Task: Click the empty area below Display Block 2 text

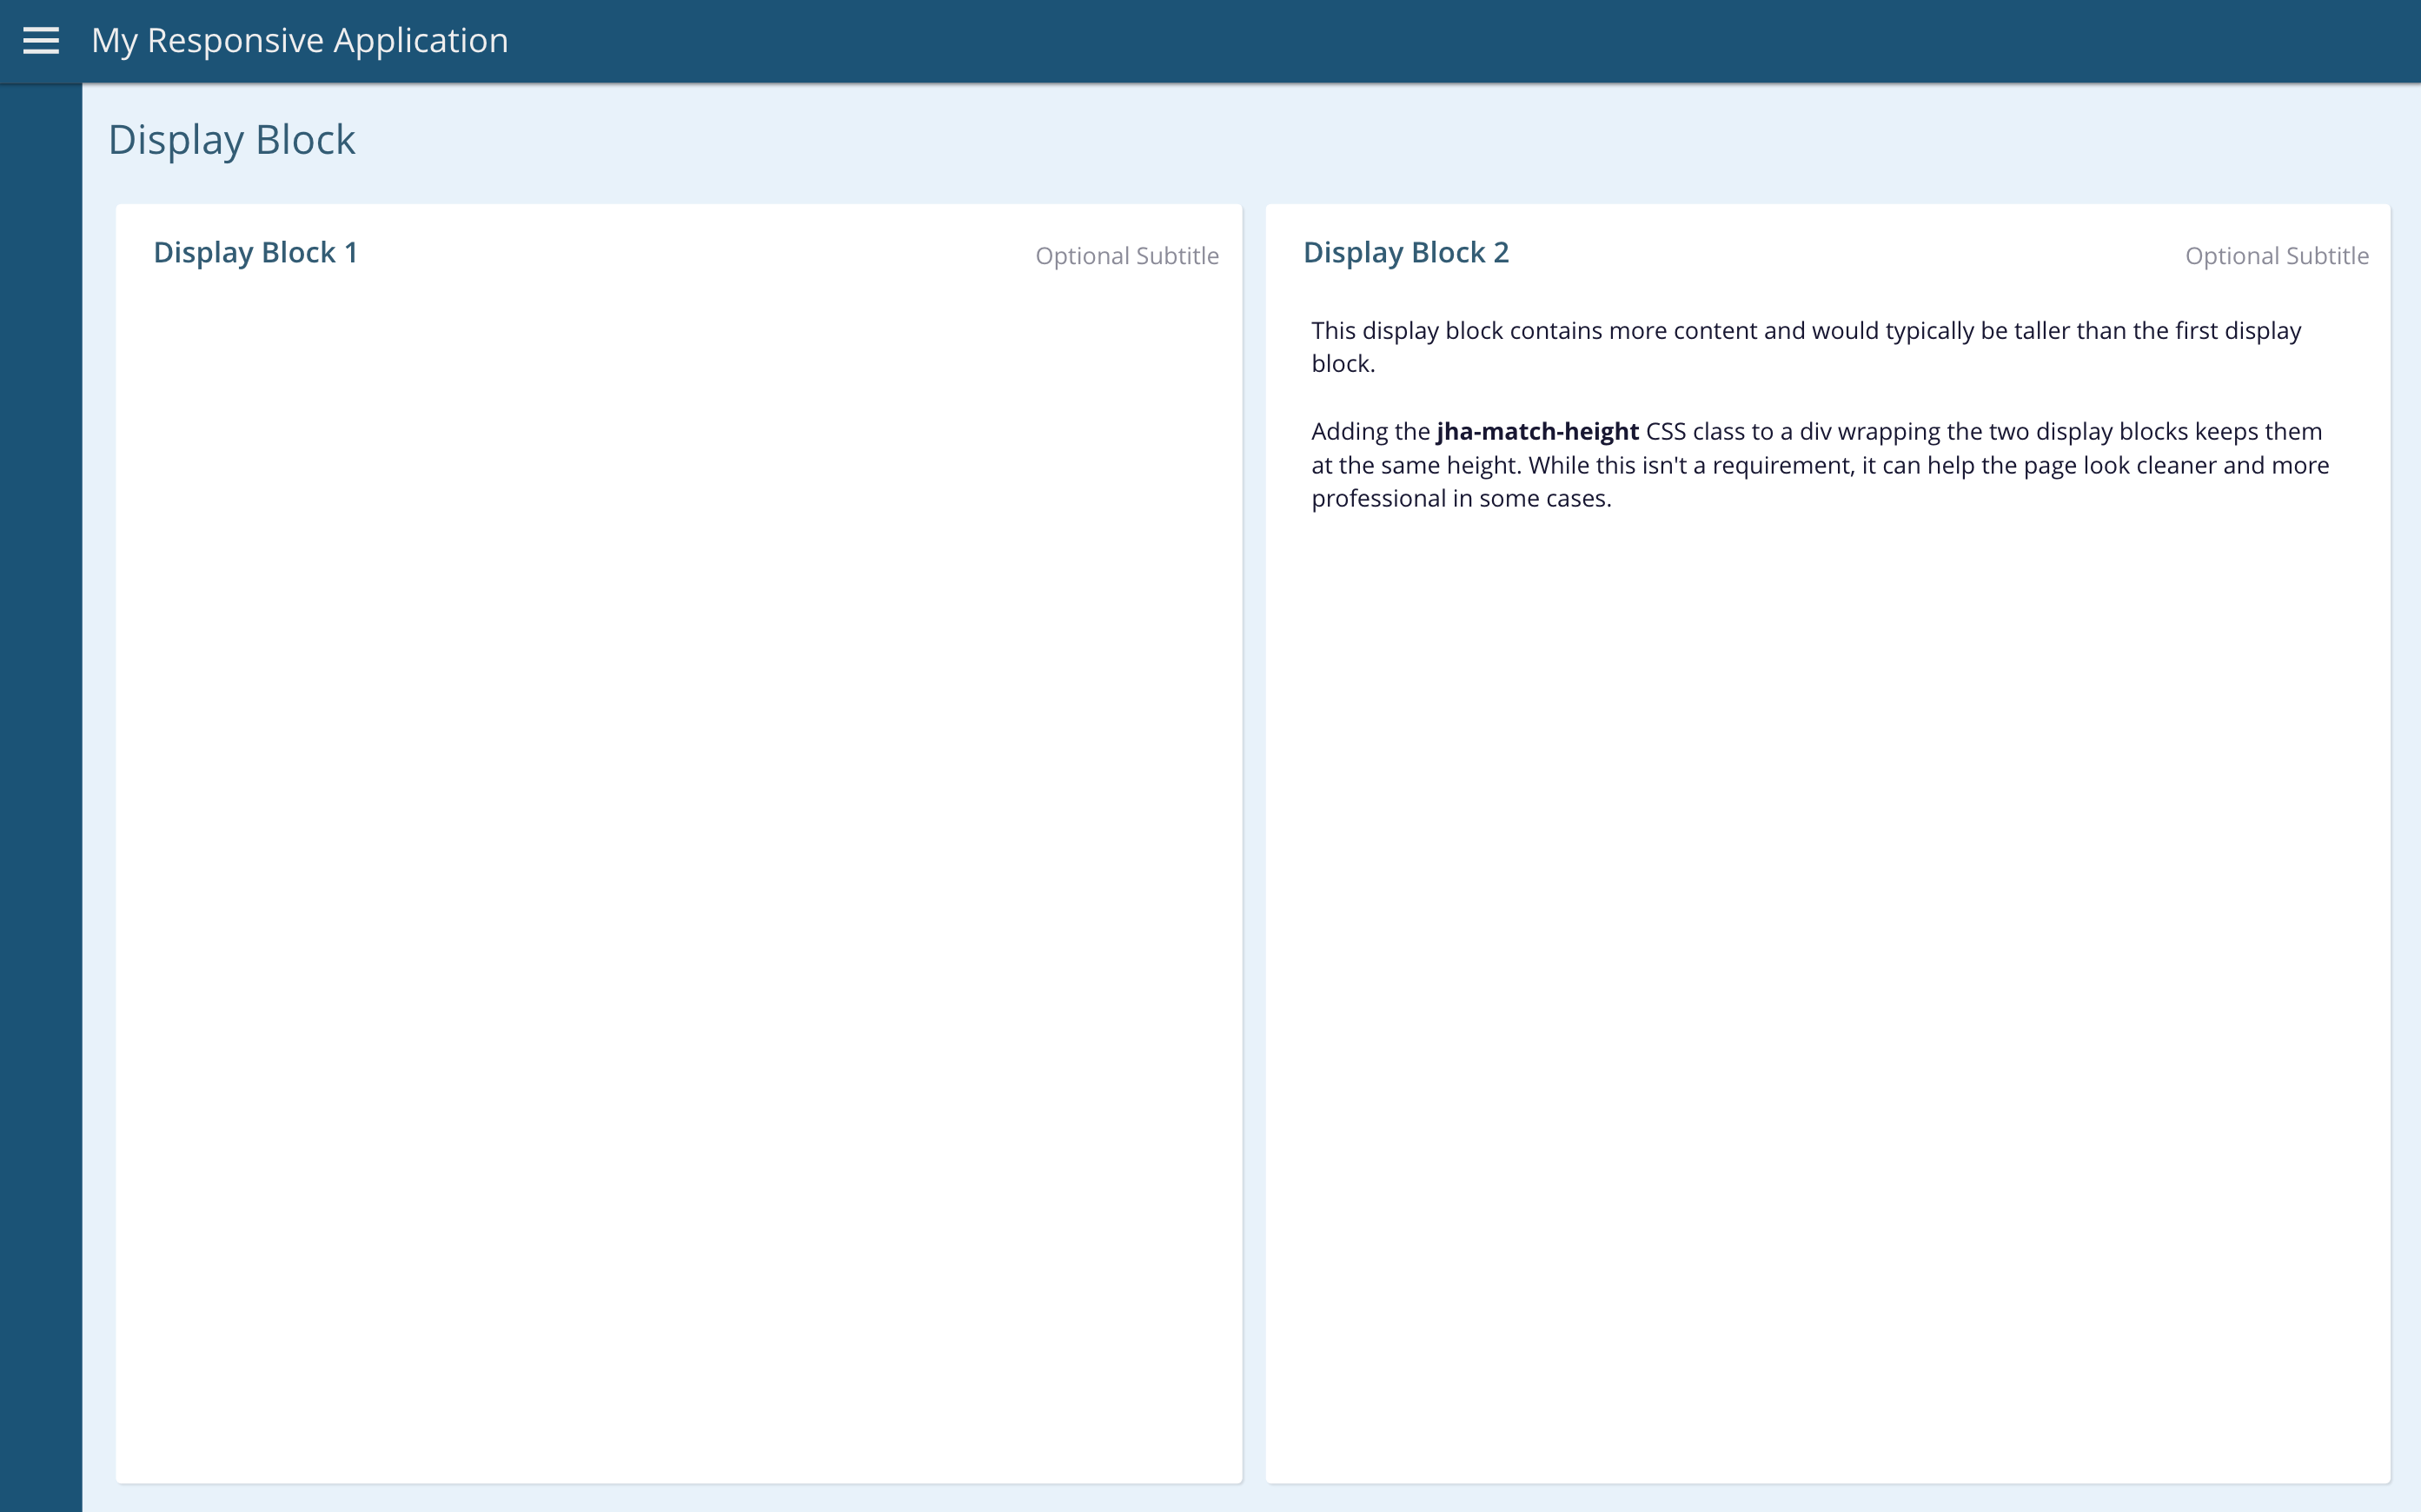Action: [x=1827, y=1000]
